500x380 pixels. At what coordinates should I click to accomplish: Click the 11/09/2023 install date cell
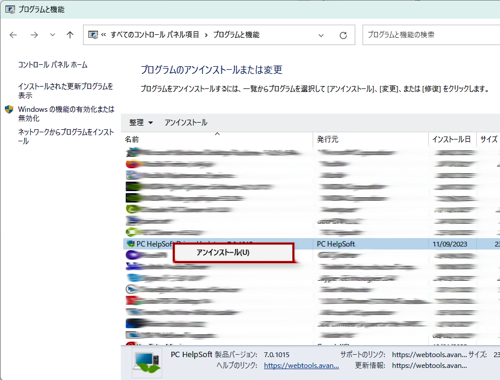pyautogui.click(x=450, y=244)
